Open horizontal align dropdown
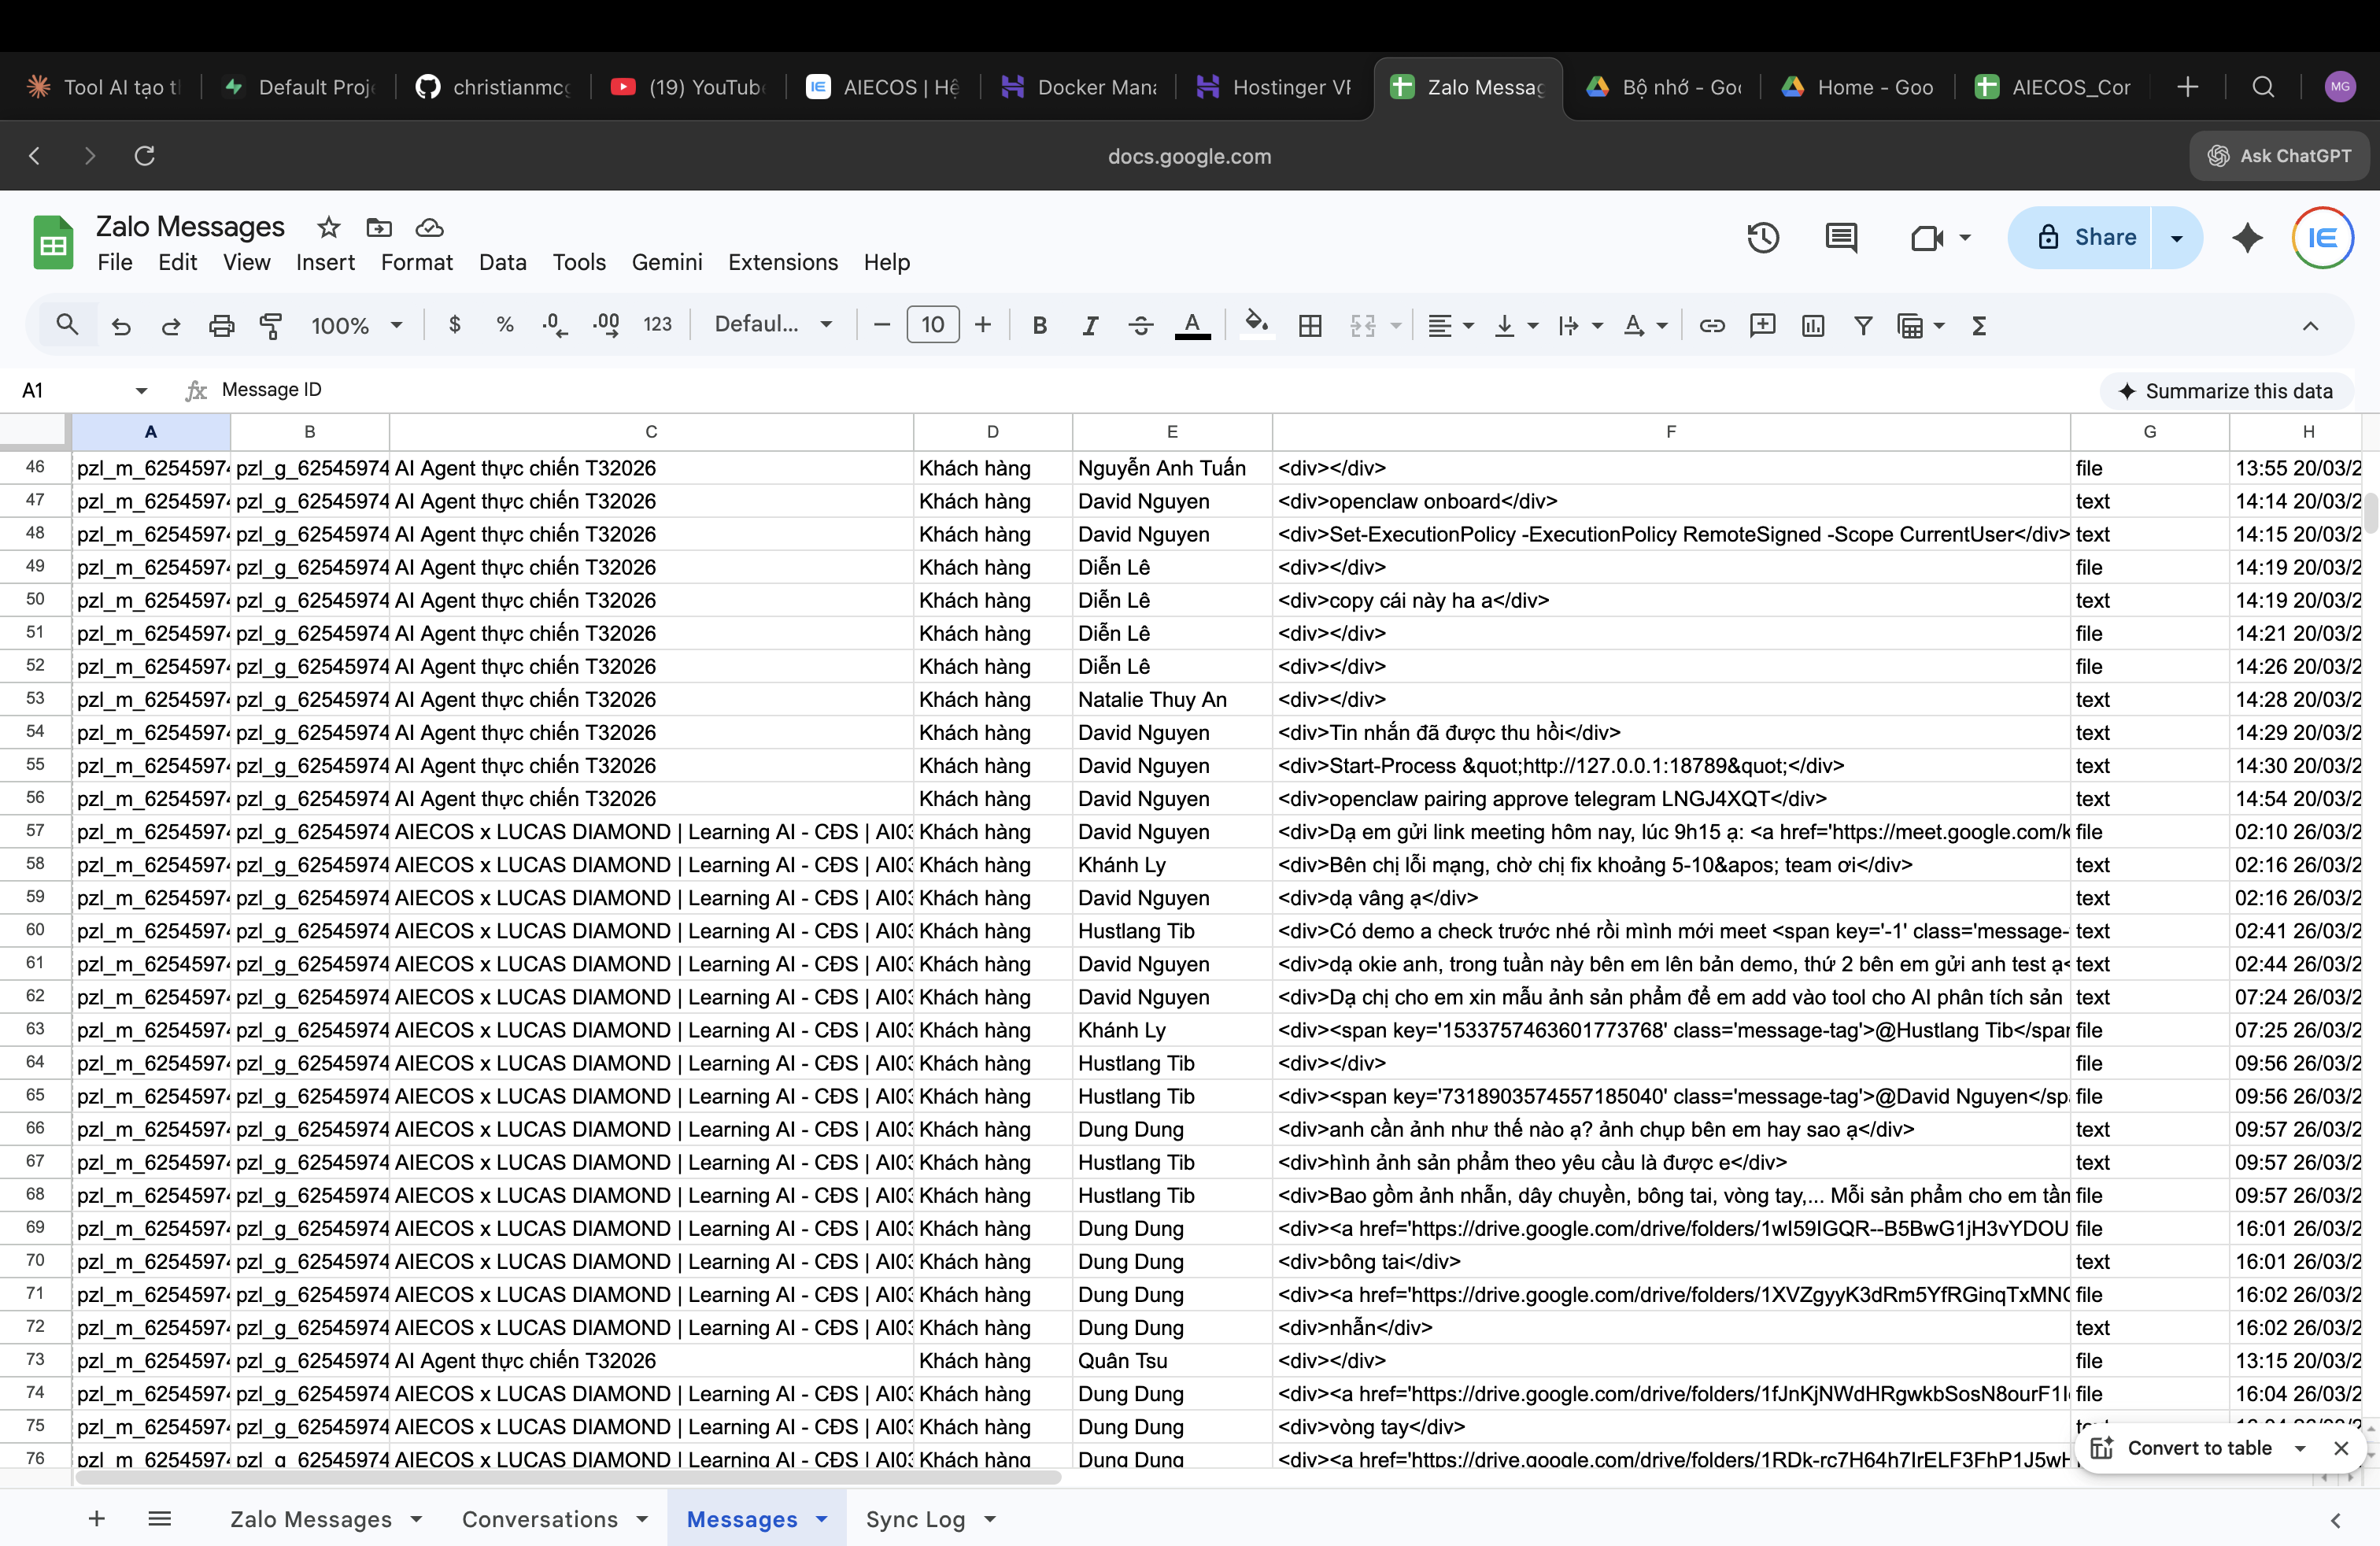This screenshot has width=2380, height=1546. coord(1451,325)
